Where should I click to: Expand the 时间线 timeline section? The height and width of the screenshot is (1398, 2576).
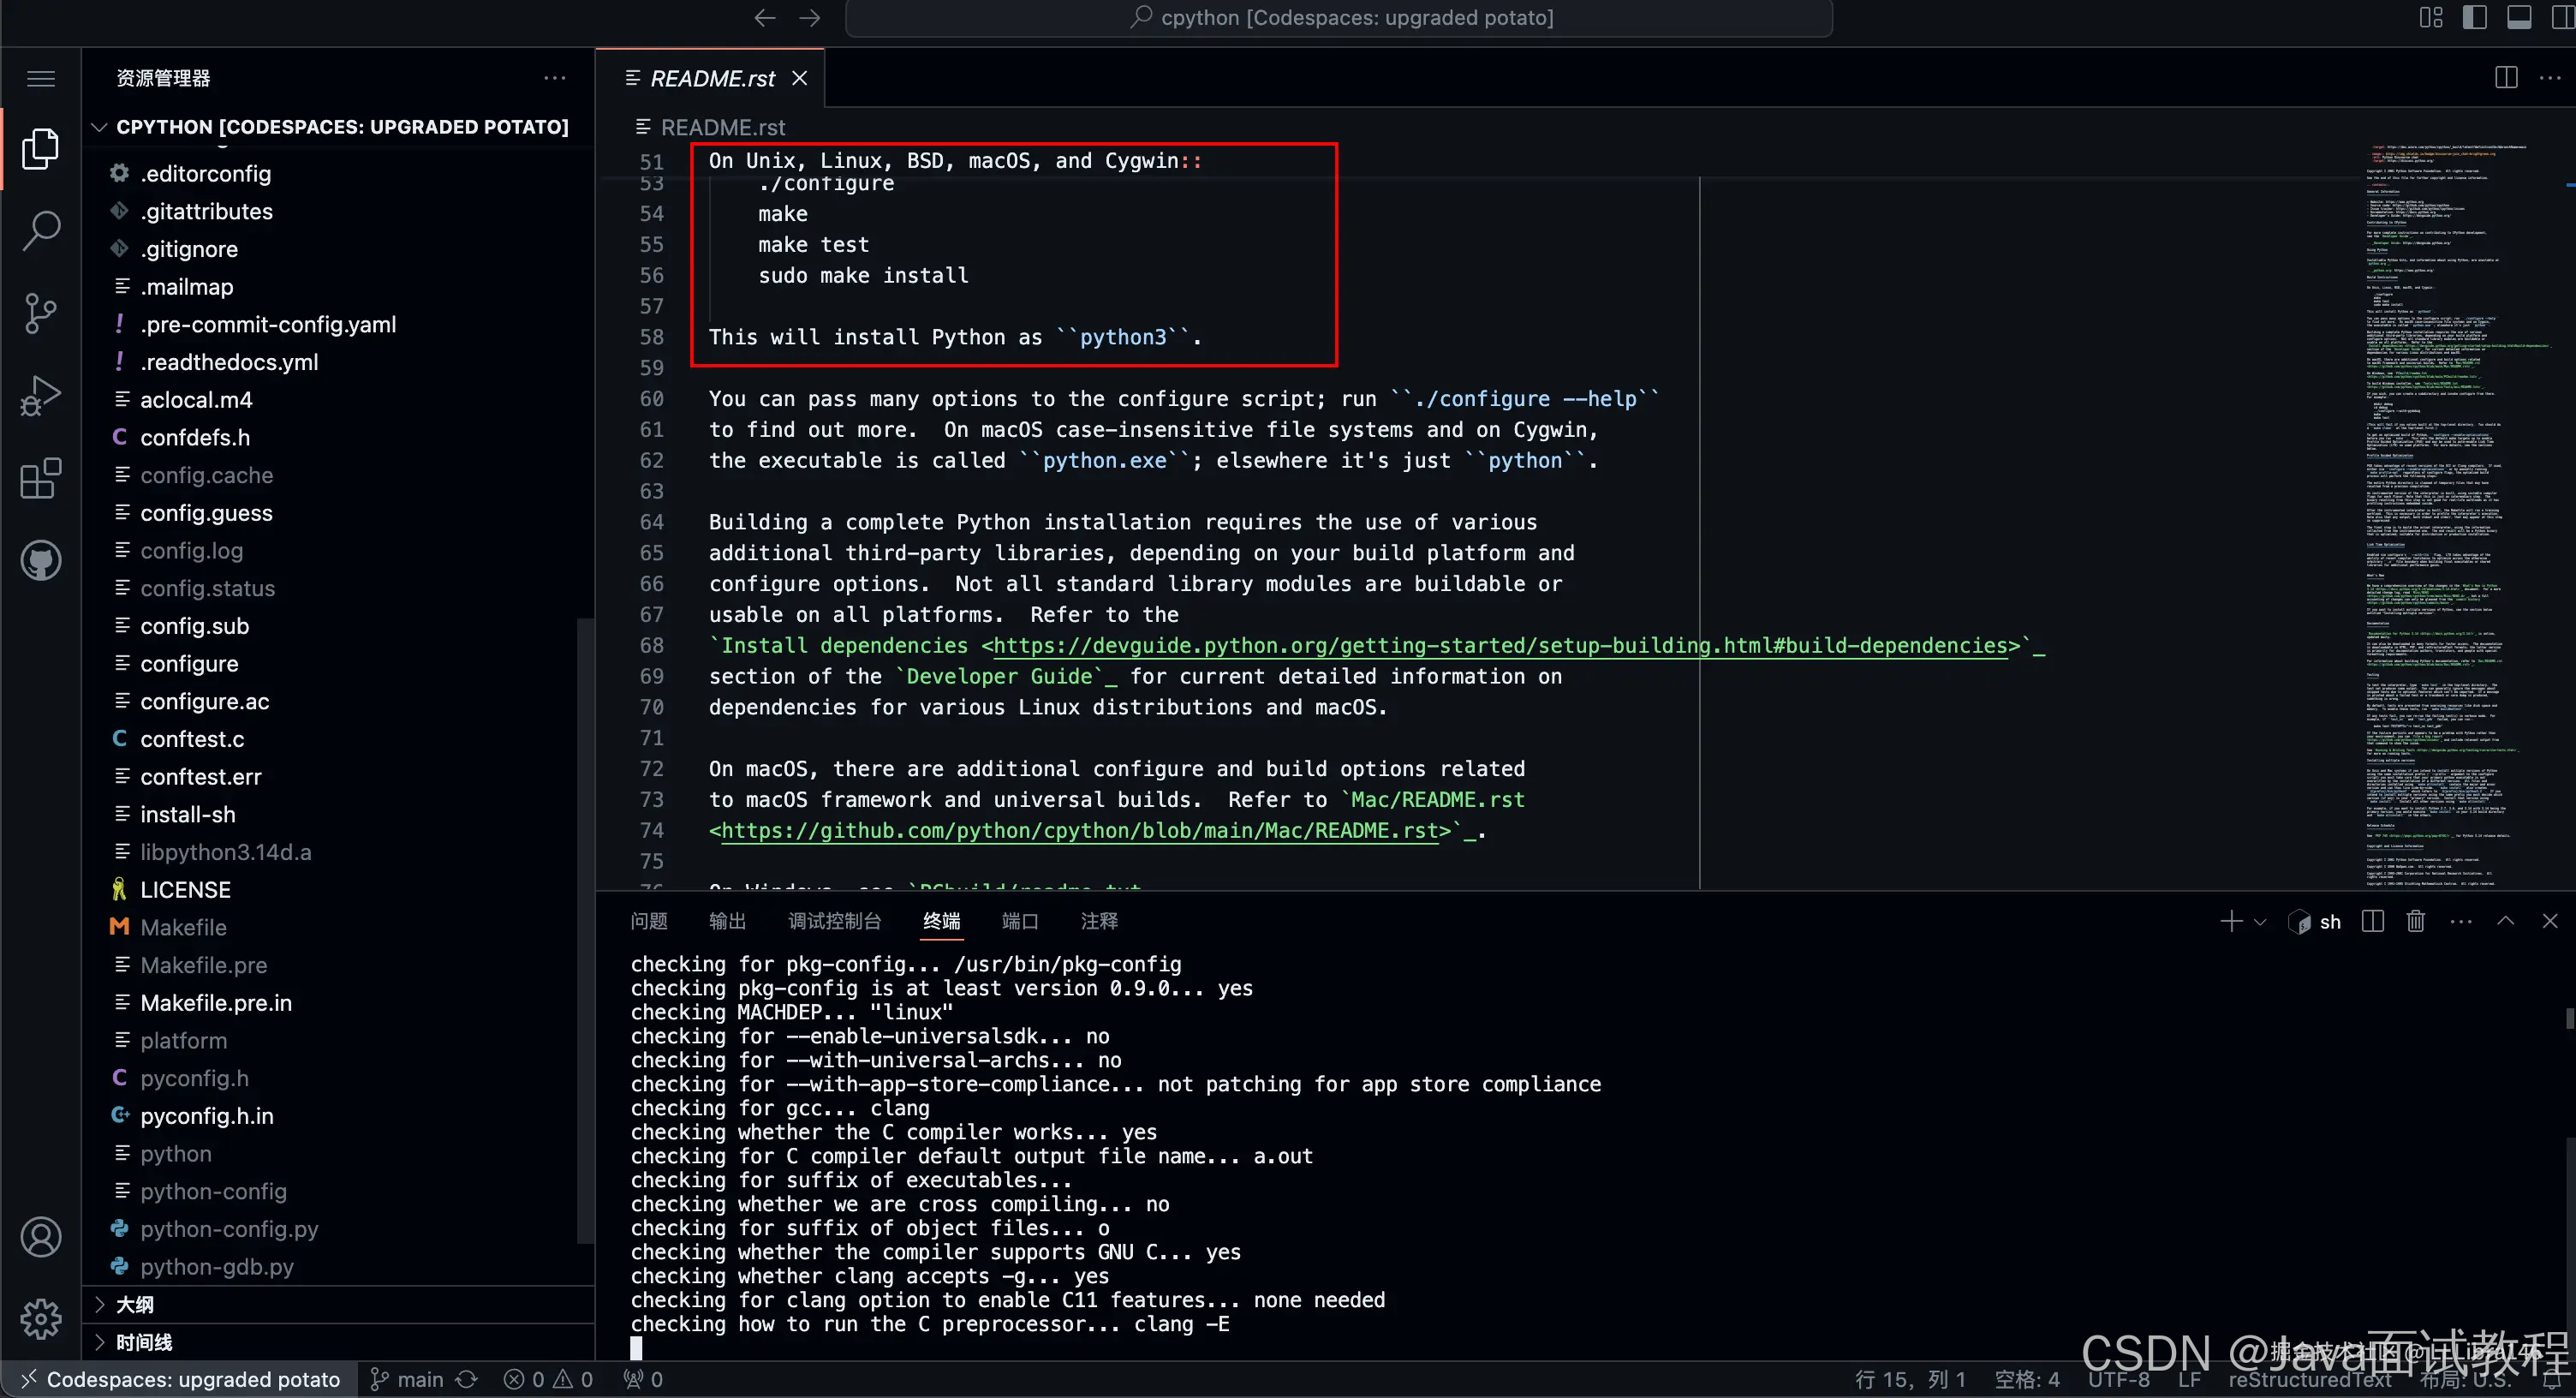[340, 1342]
